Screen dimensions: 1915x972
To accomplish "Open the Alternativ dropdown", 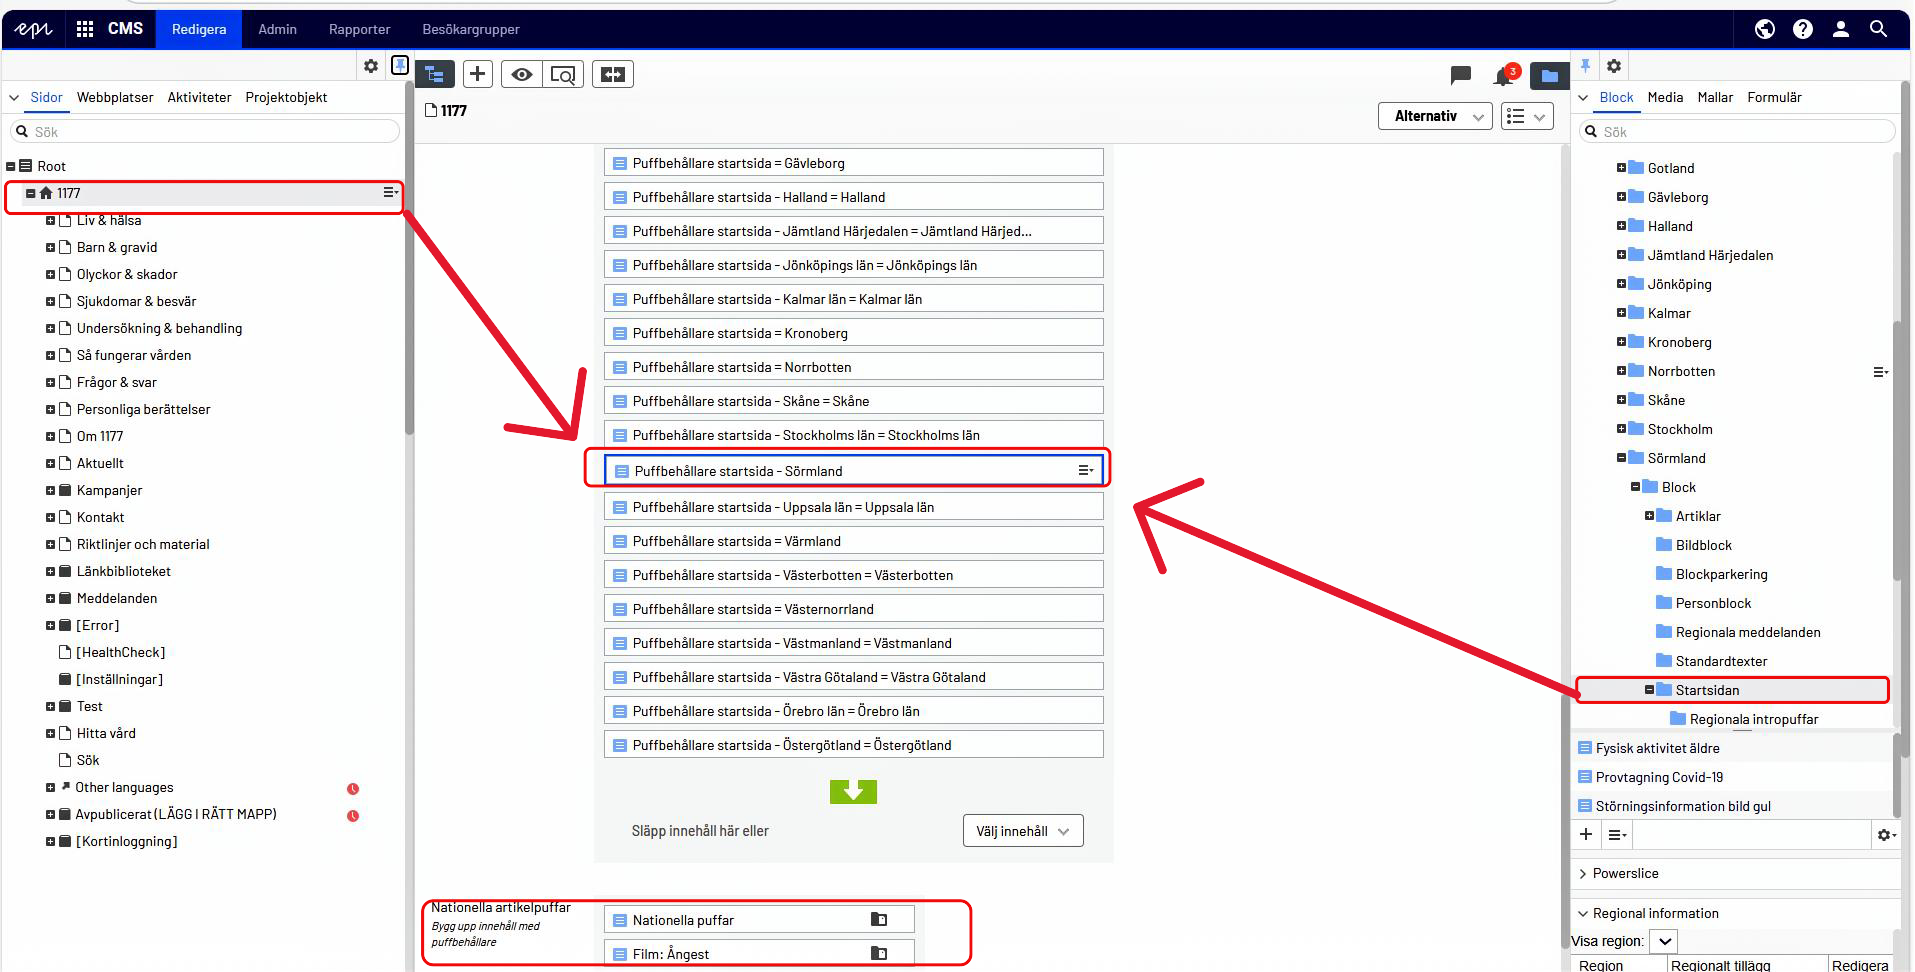I will click(x=1435, y=116).
